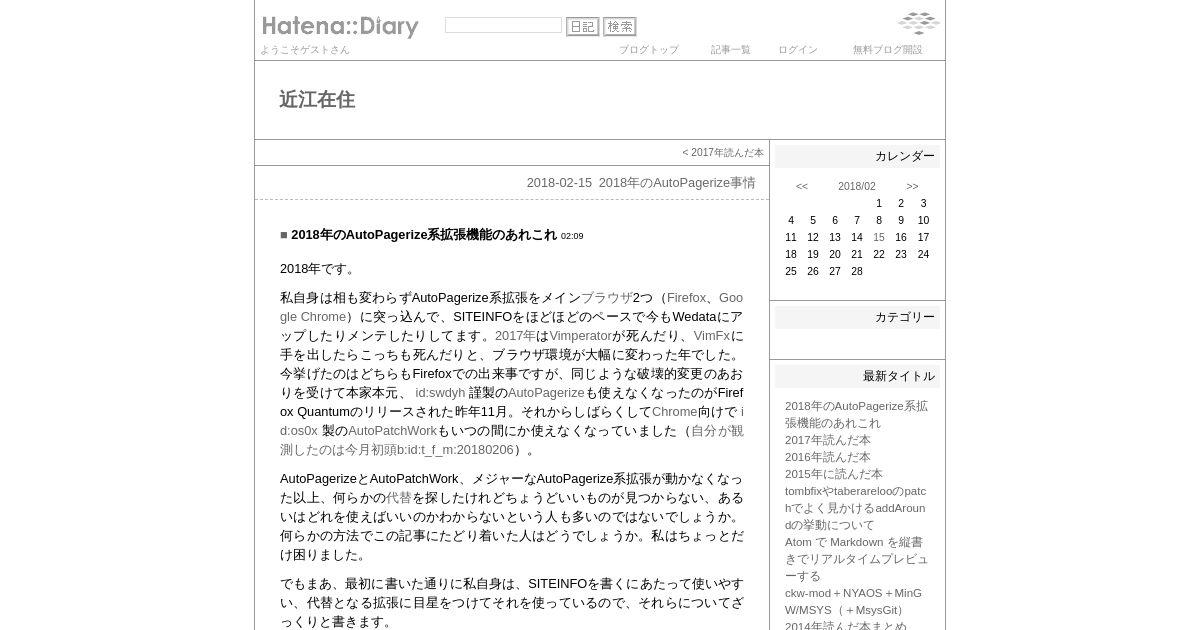The width and height of the screenshot is (1200, 630).
Task: Open recent title tombfixやtaberarelooのpatch
Action: (x=856, y=508)
